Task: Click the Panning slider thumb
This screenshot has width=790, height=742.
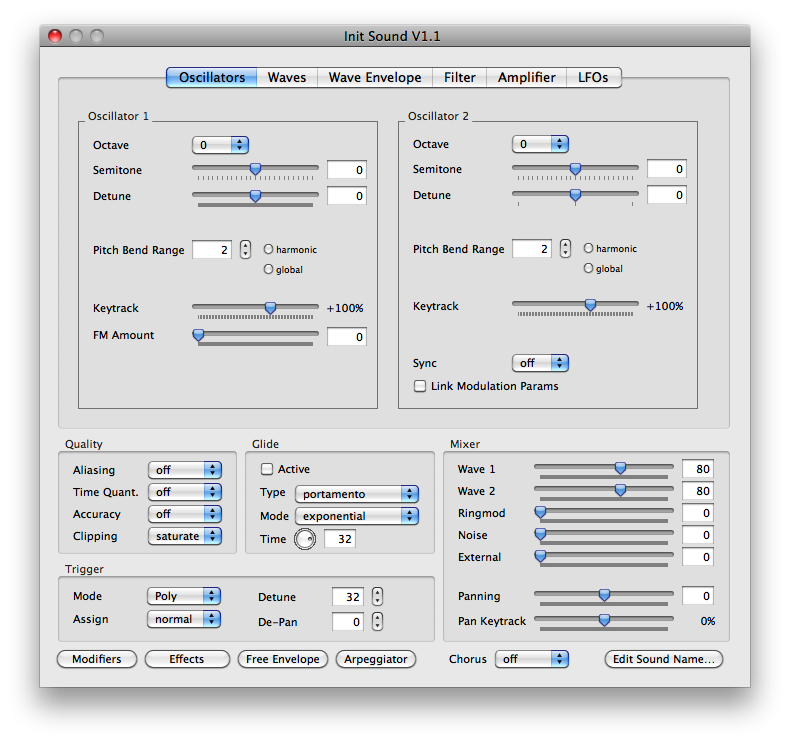Action: coord(604,595)
